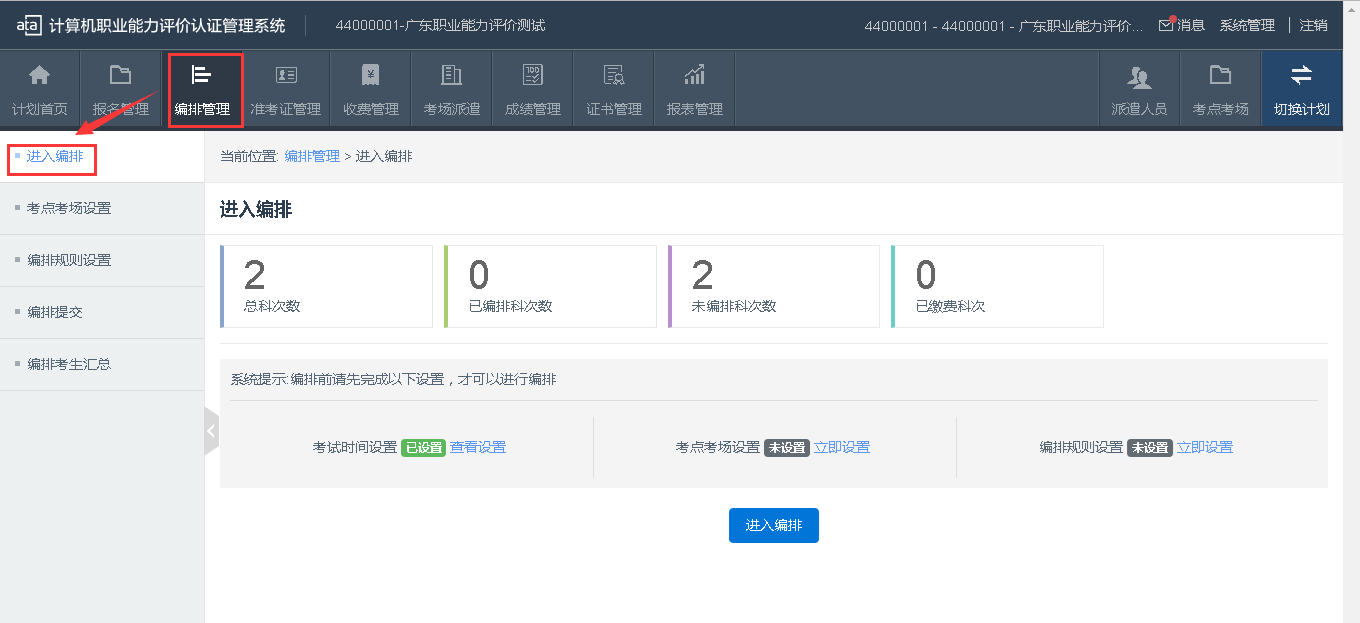Collapse the left sidebar with arrow handle
1360x623 pixels.
point(211,431)
